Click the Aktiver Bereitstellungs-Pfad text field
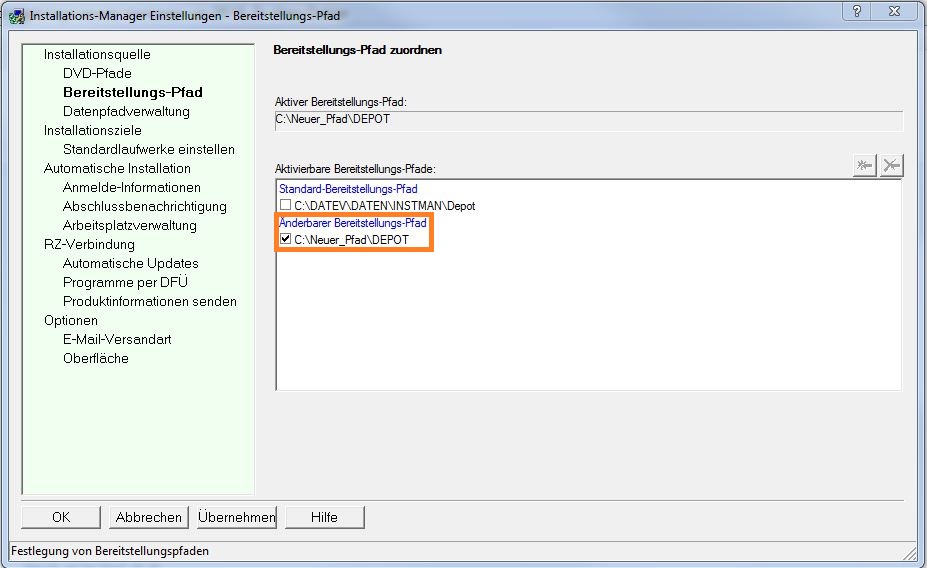Image resolution: width=927 pixels, height=568 pixels. pos(588,121)
